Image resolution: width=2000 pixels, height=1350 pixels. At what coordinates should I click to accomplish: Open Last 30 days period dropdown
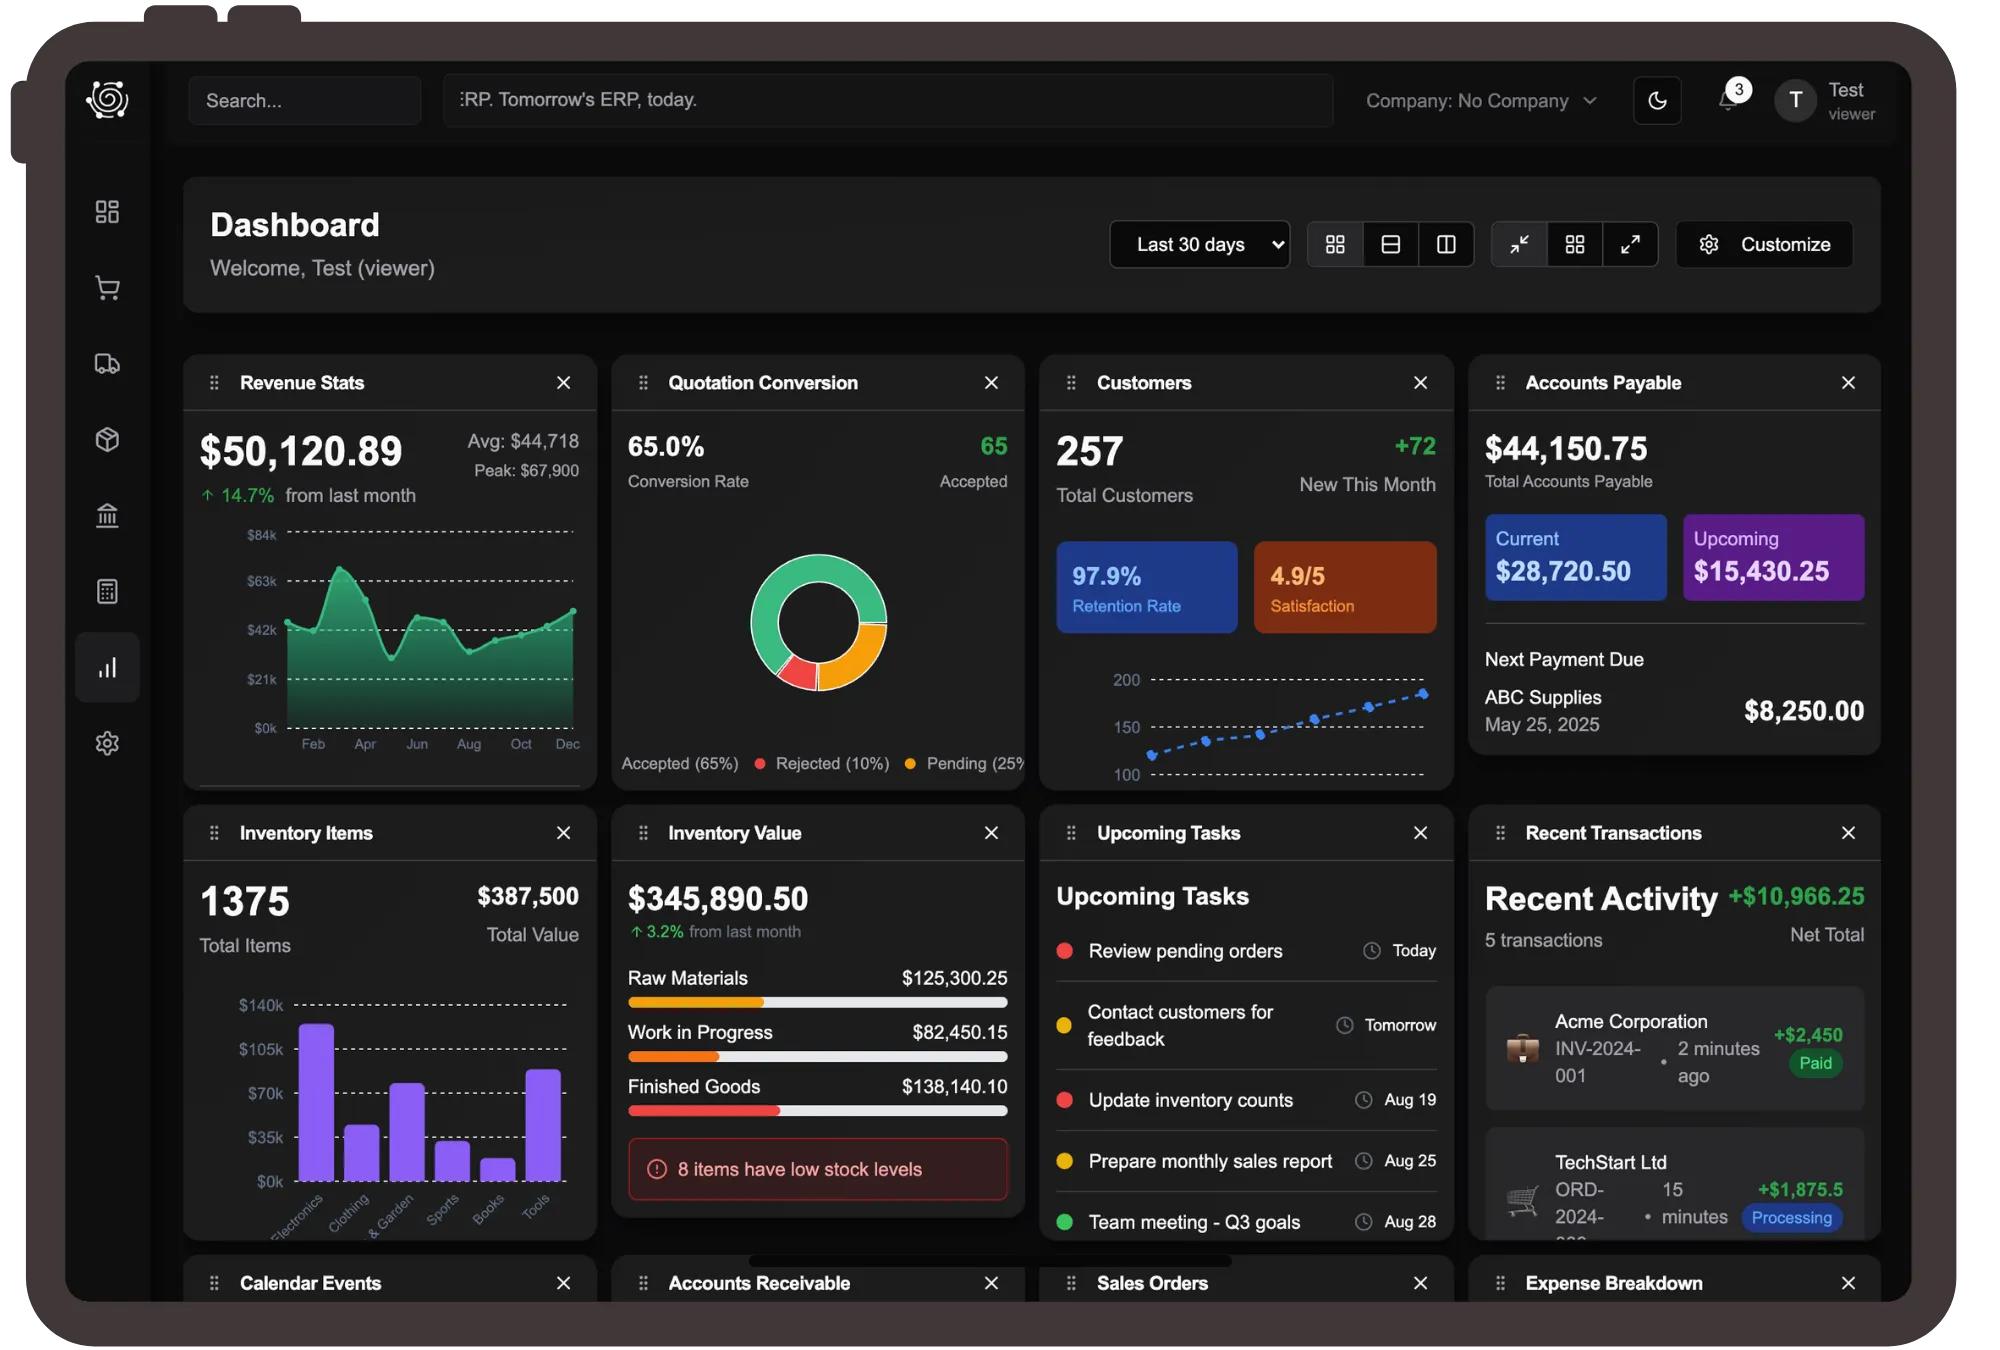click(x=1200, y=244)
